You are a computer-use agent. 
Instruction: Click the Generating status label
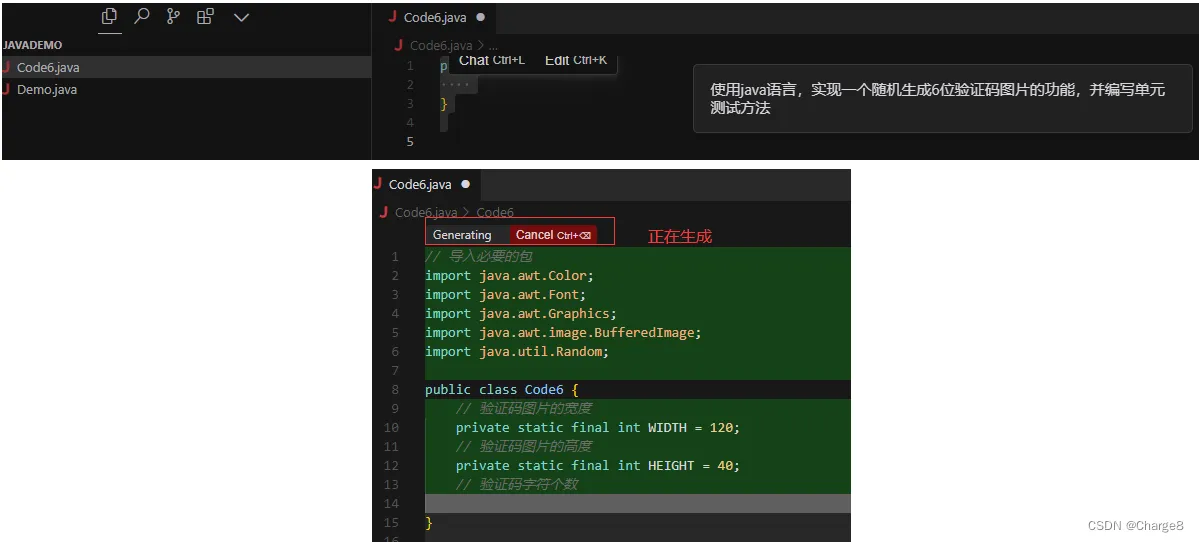[462, 235]
